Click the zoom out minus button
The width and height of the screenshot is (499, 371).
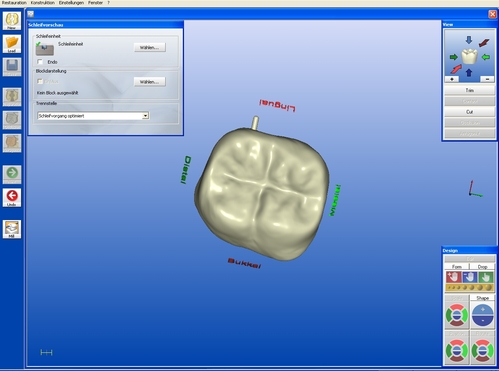[x=487, y=79]
